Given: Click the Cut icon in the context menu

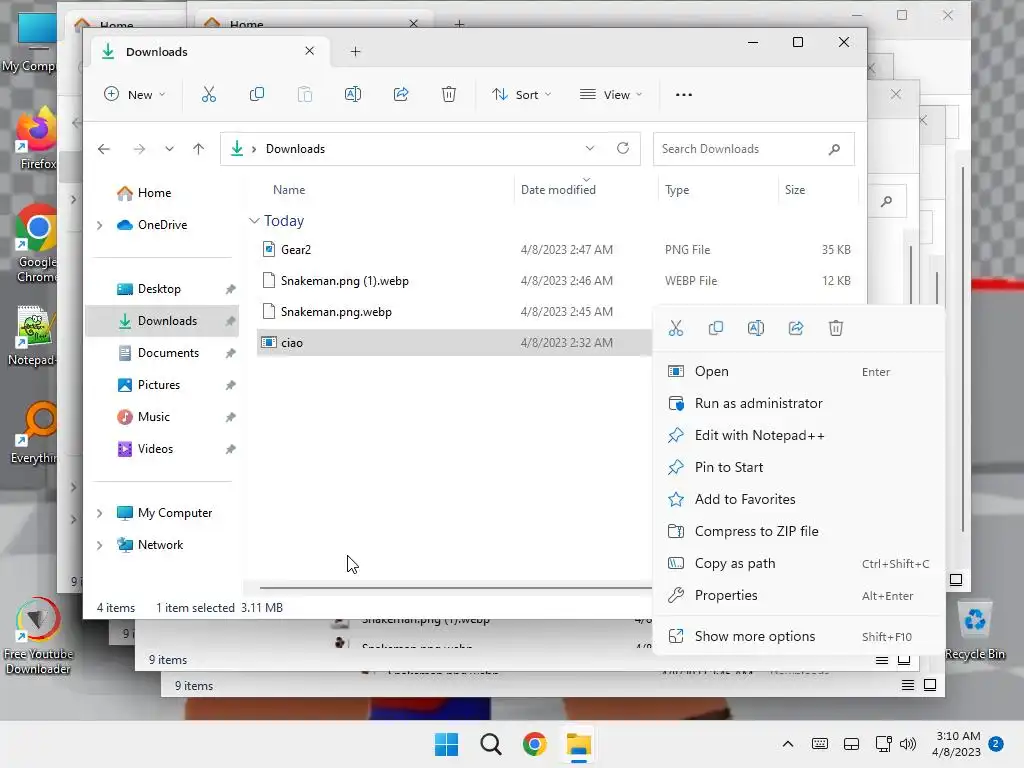Looking at the screenshot, I should pyautogui.click(x=676, y=328).
